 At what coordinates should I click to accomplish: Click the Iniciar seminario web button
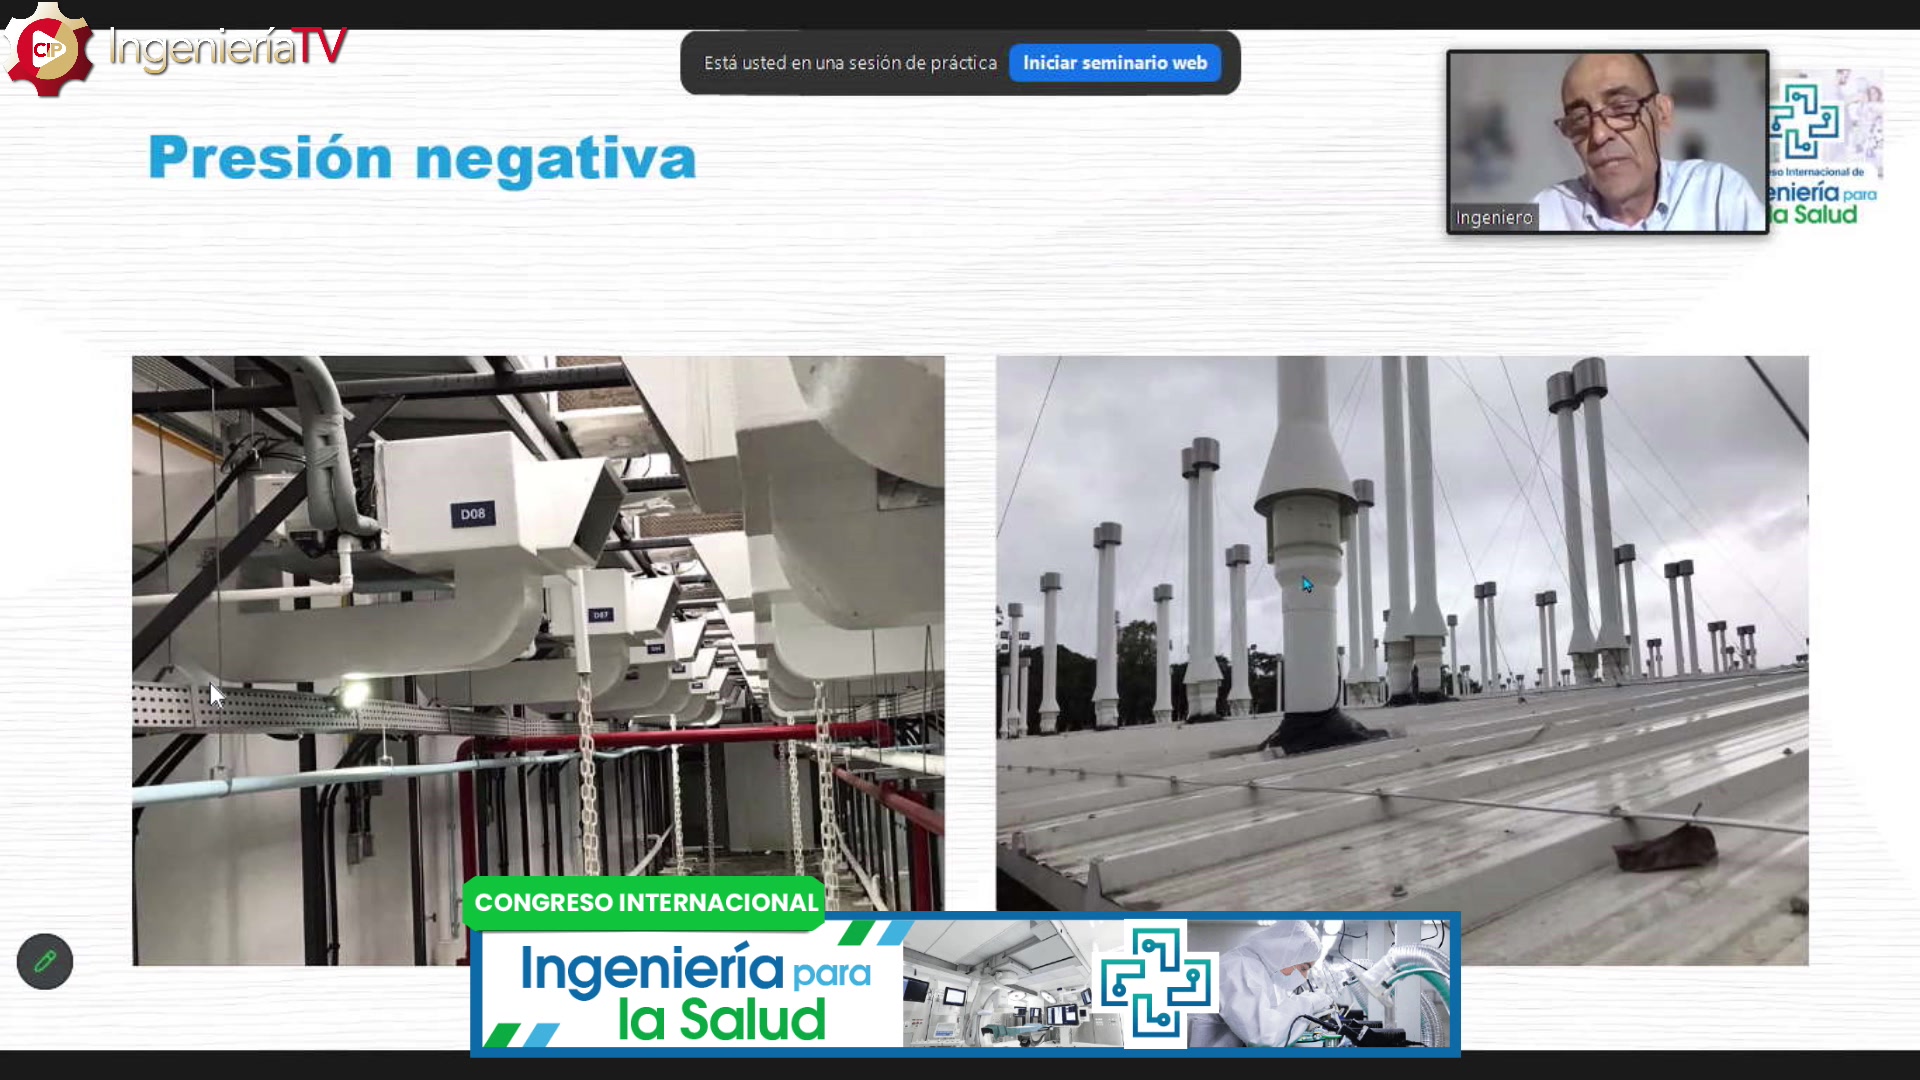pyautogui.click(x=1114, y=63)
